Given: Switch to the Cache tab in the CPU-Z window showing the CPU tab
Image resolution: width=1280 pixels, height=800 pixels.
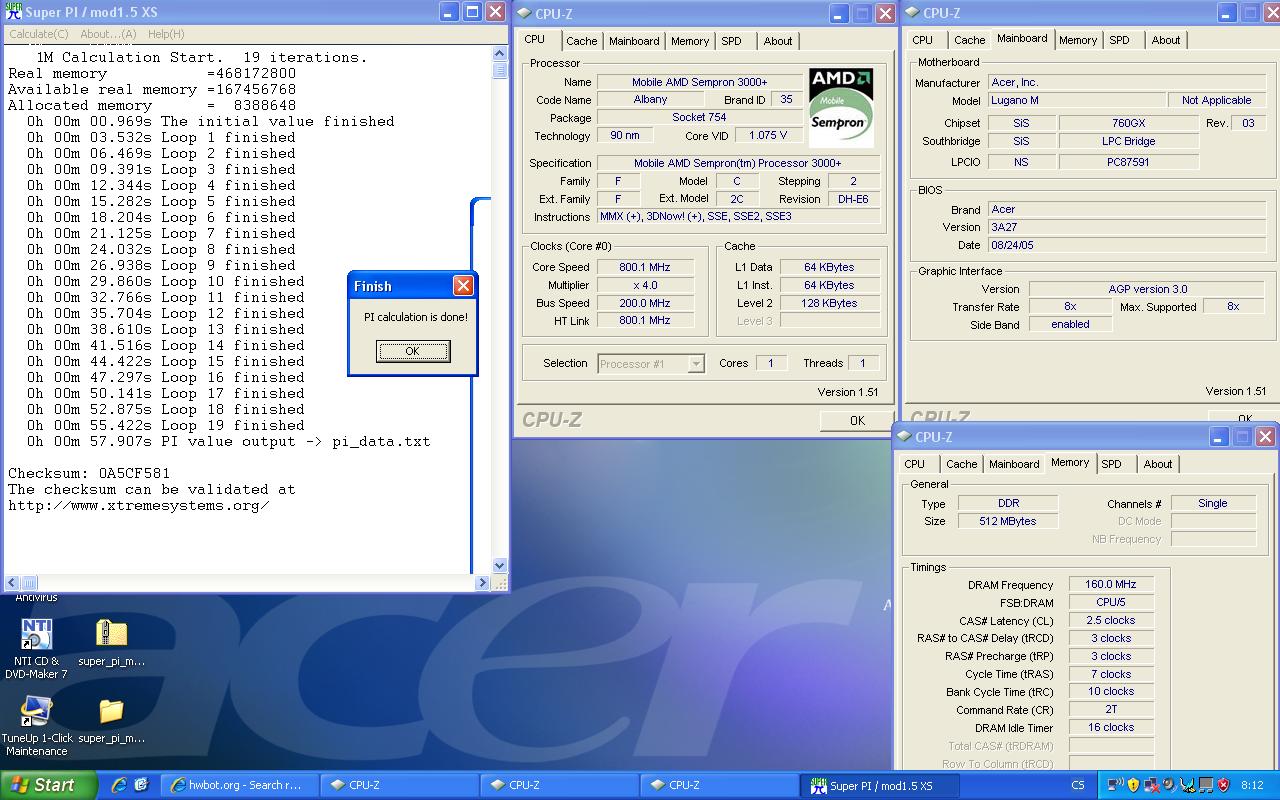Looking at the screenshot, I should (x=581, y=41).
